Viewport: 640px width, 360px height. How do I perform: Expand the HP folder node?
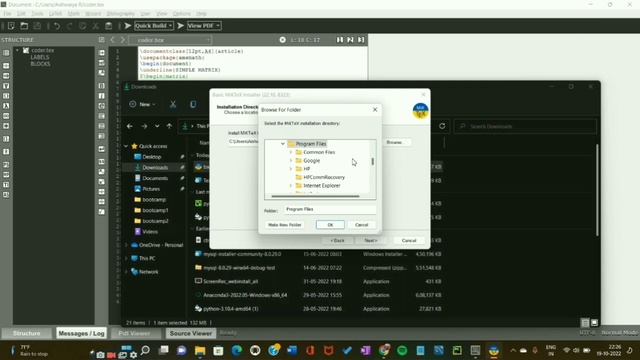[x=291, y=169]
